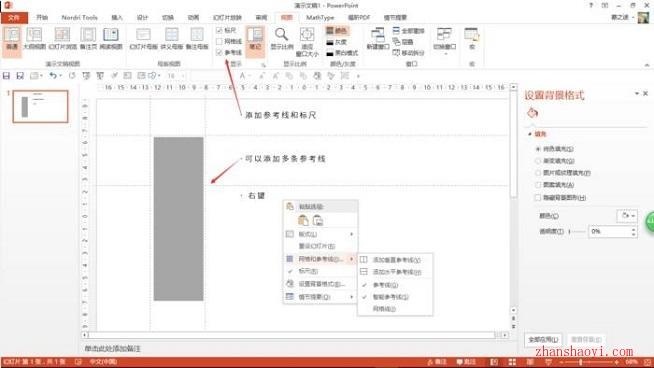This screenshot has height=368, width=654.
Task: Toggle the Ruler checkbox
Action: point(219,30)
